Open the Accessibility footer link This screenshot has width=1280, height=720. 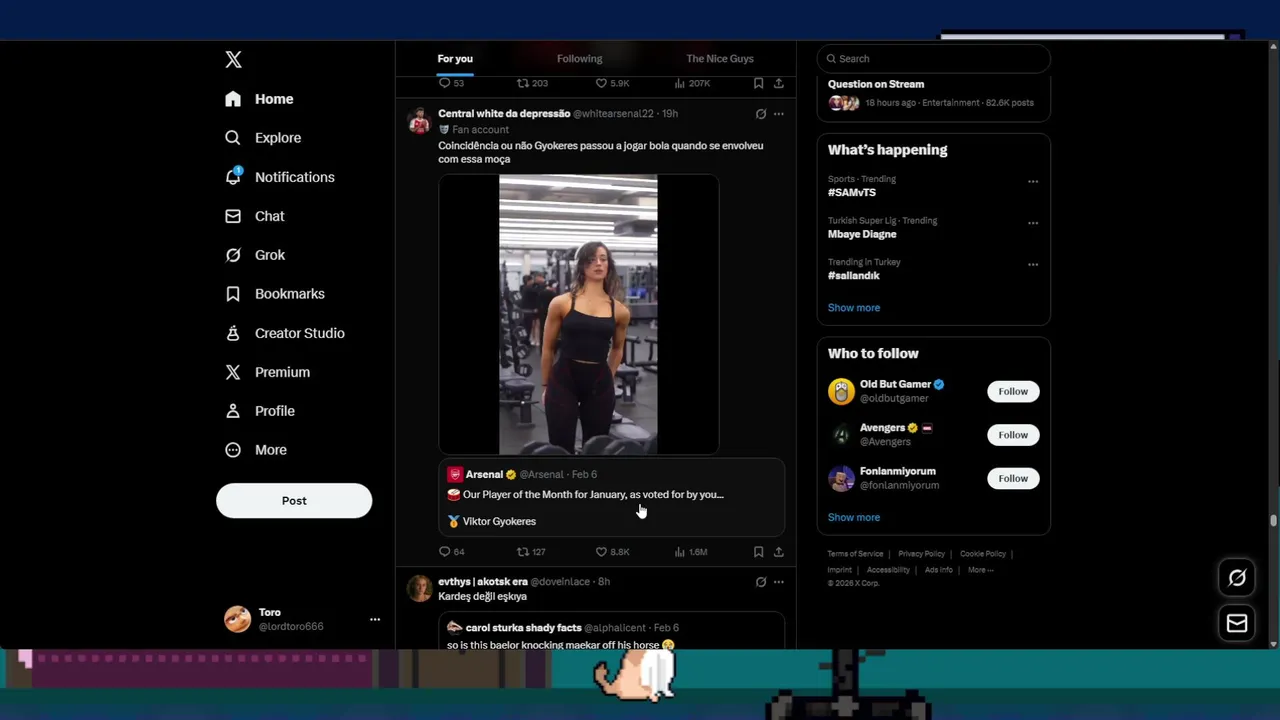coord(888,570)
